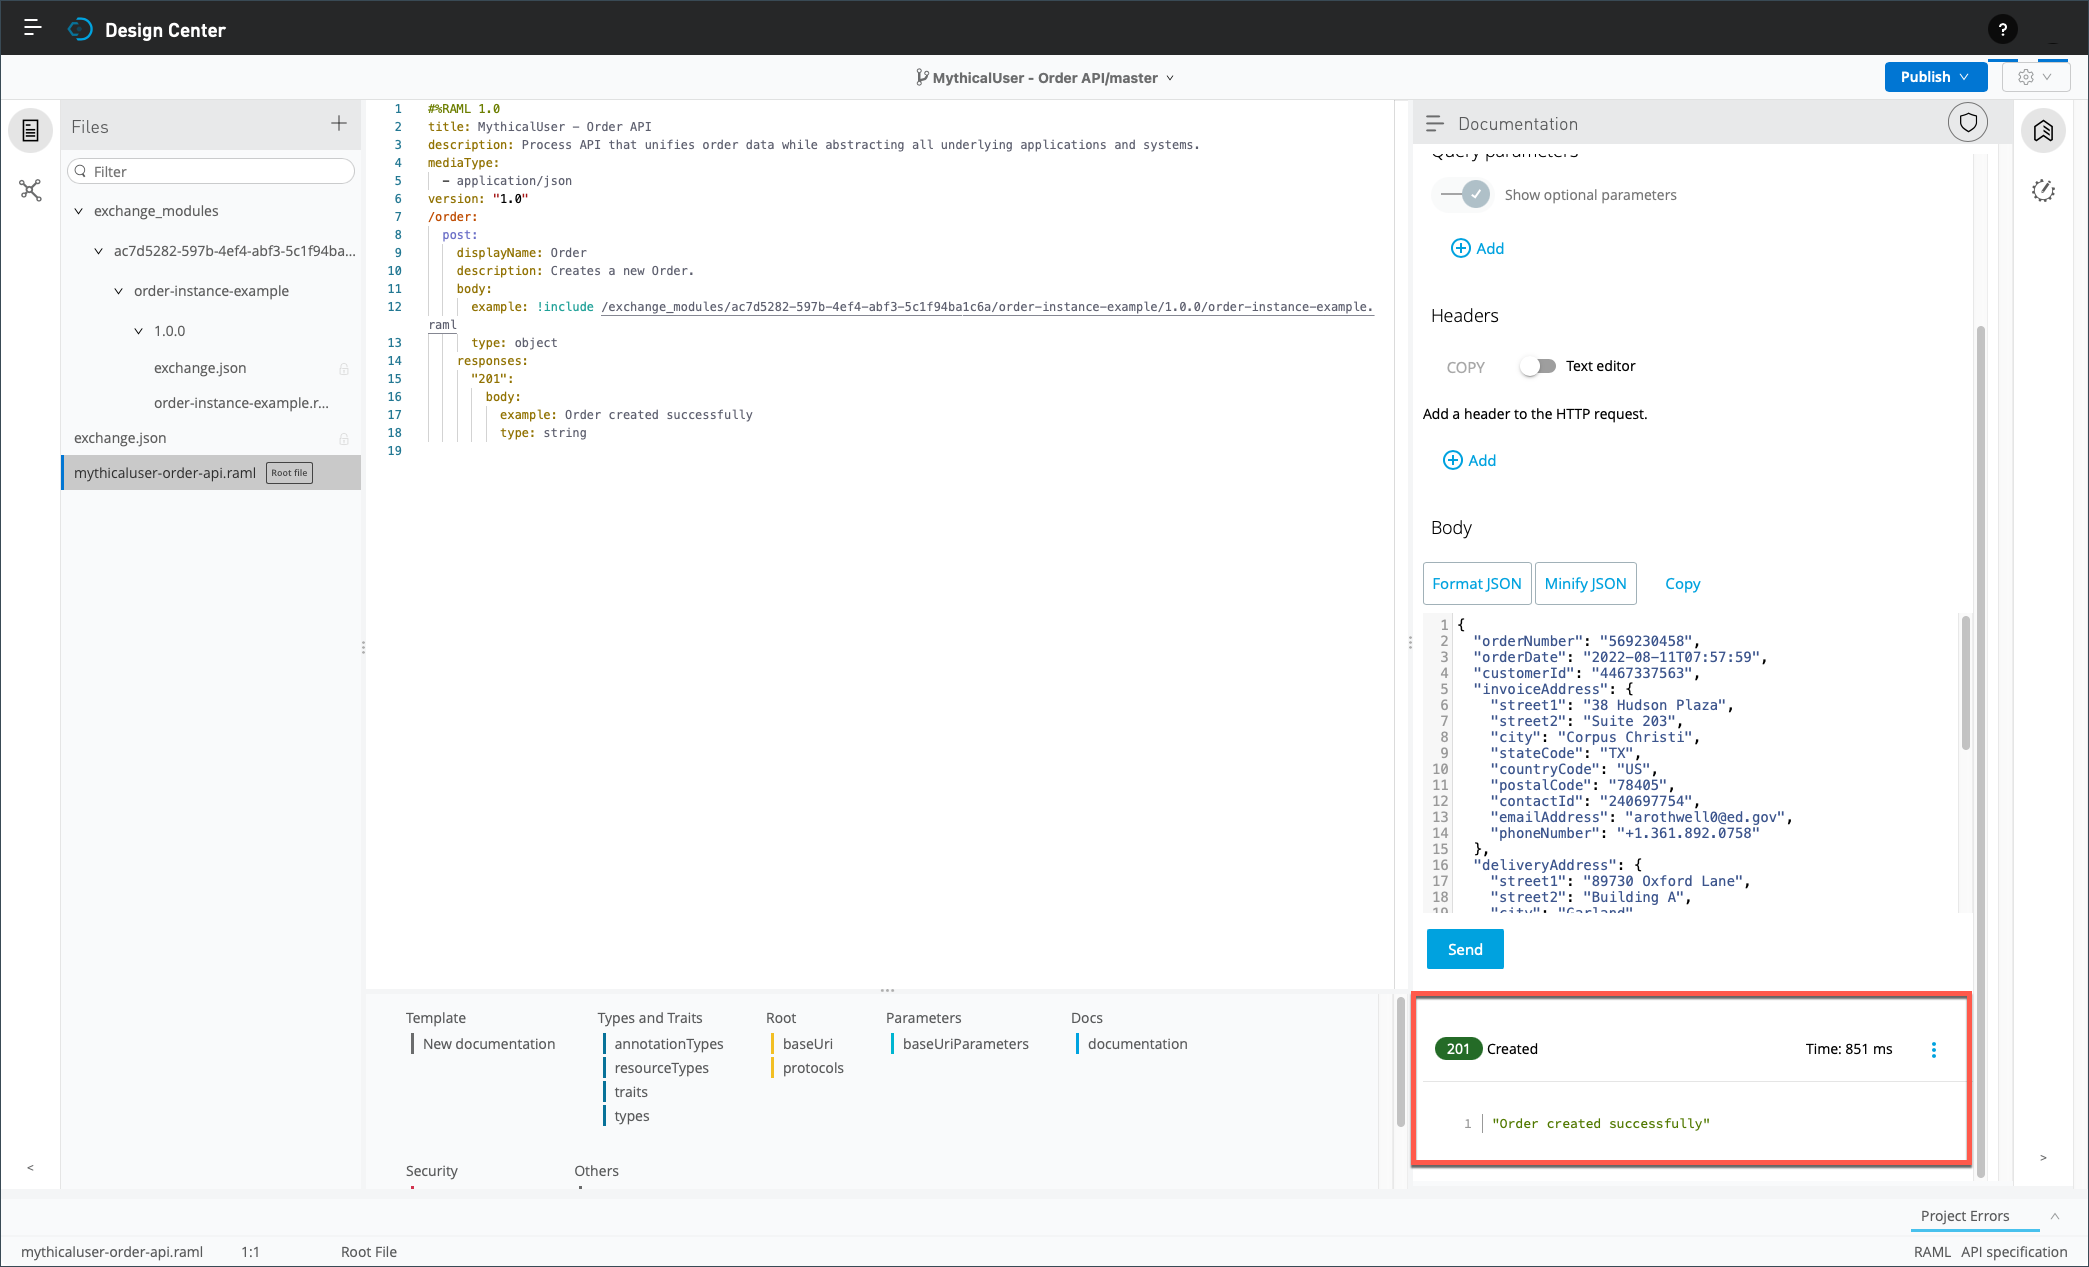Enable the Headers Text editor toggle
The image size is (2089, 1267).
[1538, 366]
